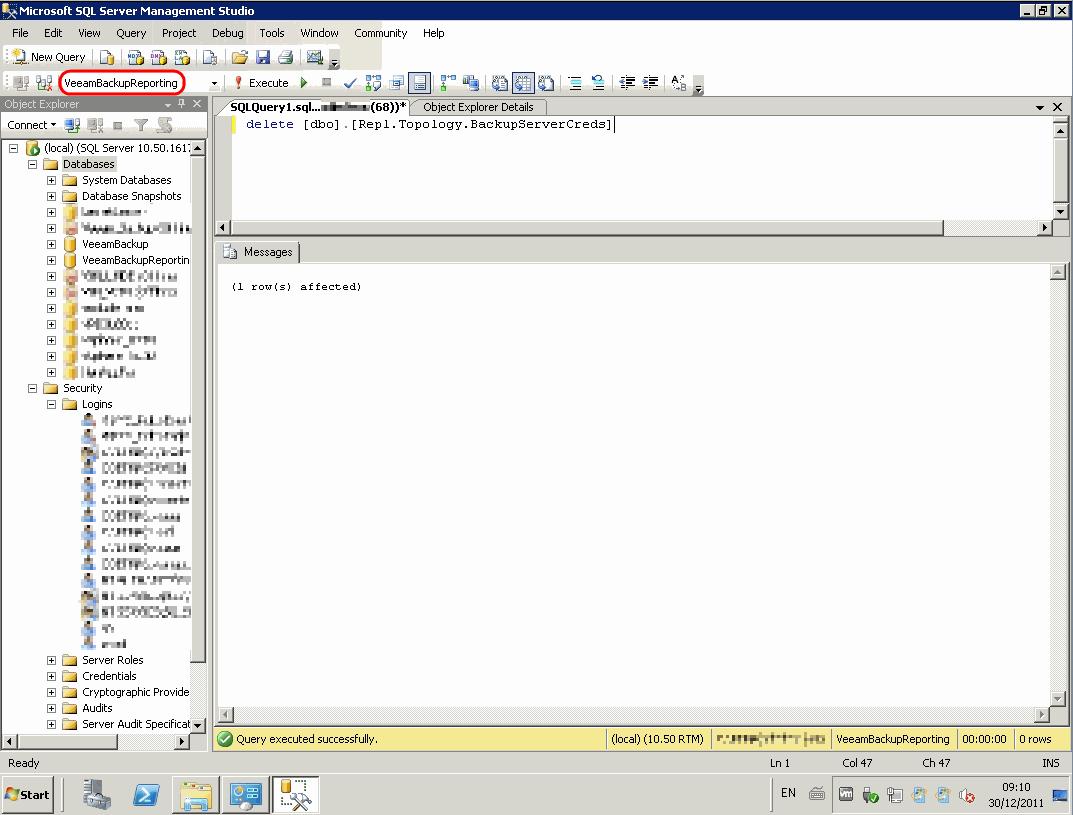Uncomment the selected lines

coord(598,83)
